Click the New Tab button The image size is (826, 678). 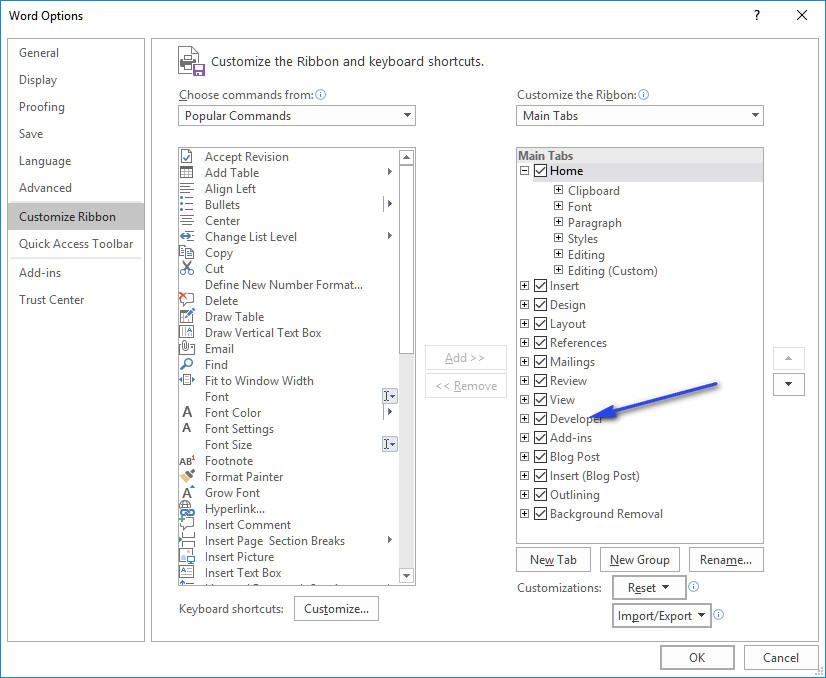553,559
